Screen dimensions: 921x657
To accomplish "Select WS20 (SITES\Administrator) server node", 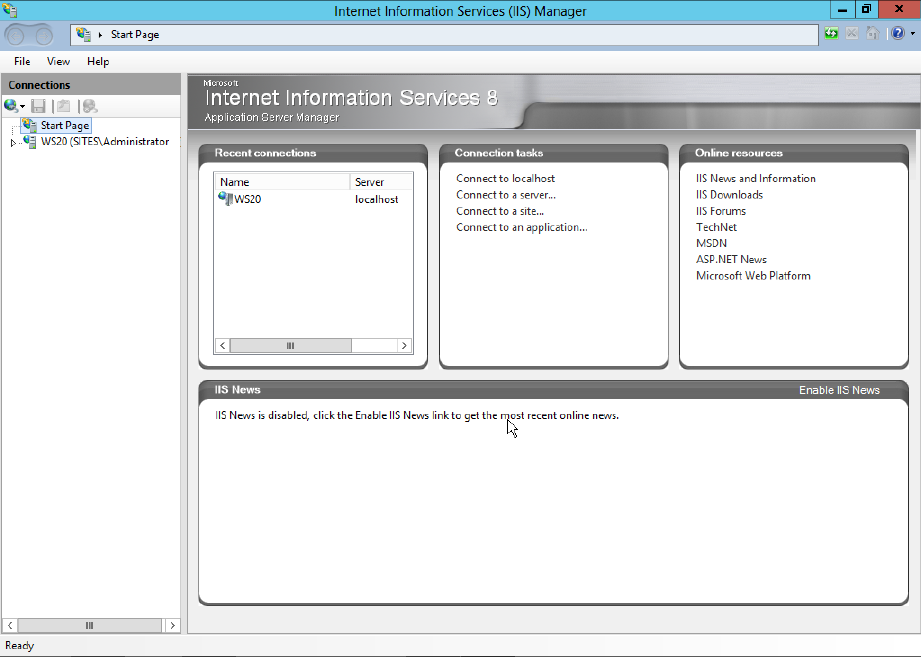I will point(105,141).
